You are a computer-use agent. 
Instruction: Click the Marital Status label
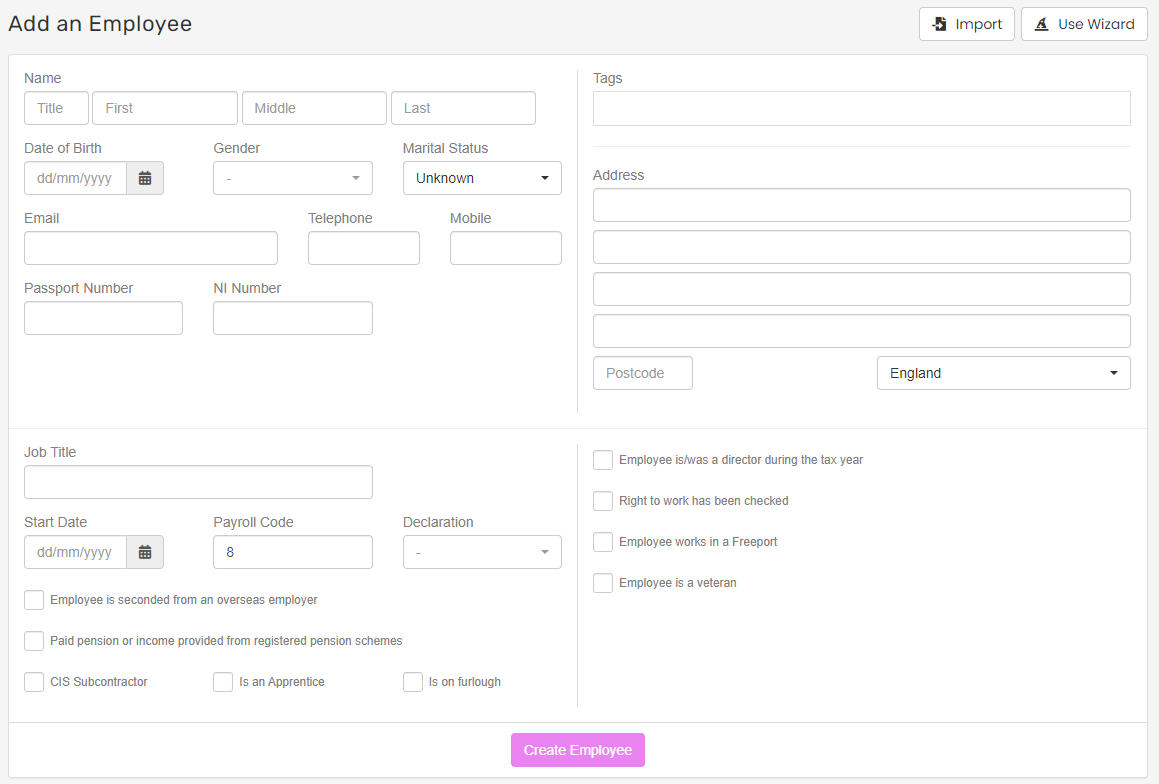(446, 148)
